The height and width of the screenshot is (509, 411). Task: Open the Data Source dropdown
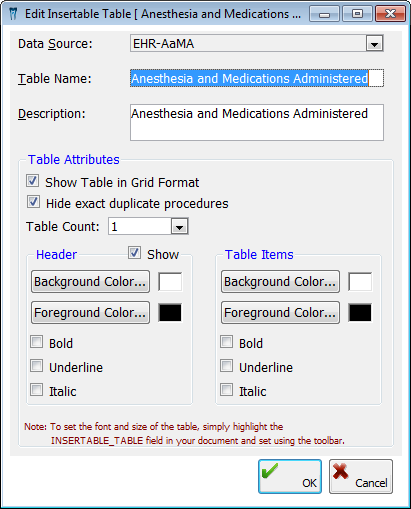(374, 44)
